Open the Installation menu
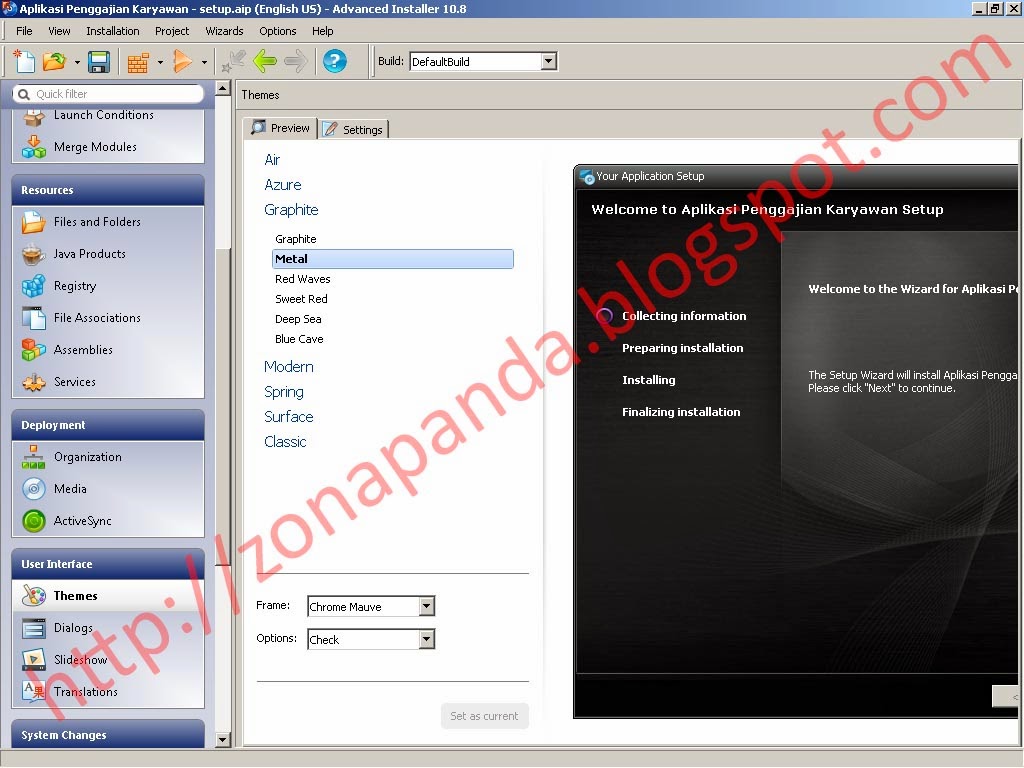The image size is (1024, 768). coord(113,31)
